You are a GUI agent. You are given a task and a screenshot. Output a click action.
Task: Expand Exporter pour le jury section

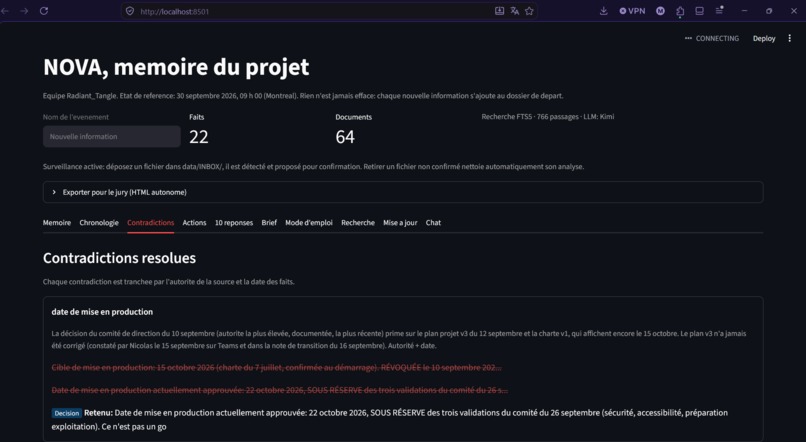pyautogui.click(x=403, y=192)
